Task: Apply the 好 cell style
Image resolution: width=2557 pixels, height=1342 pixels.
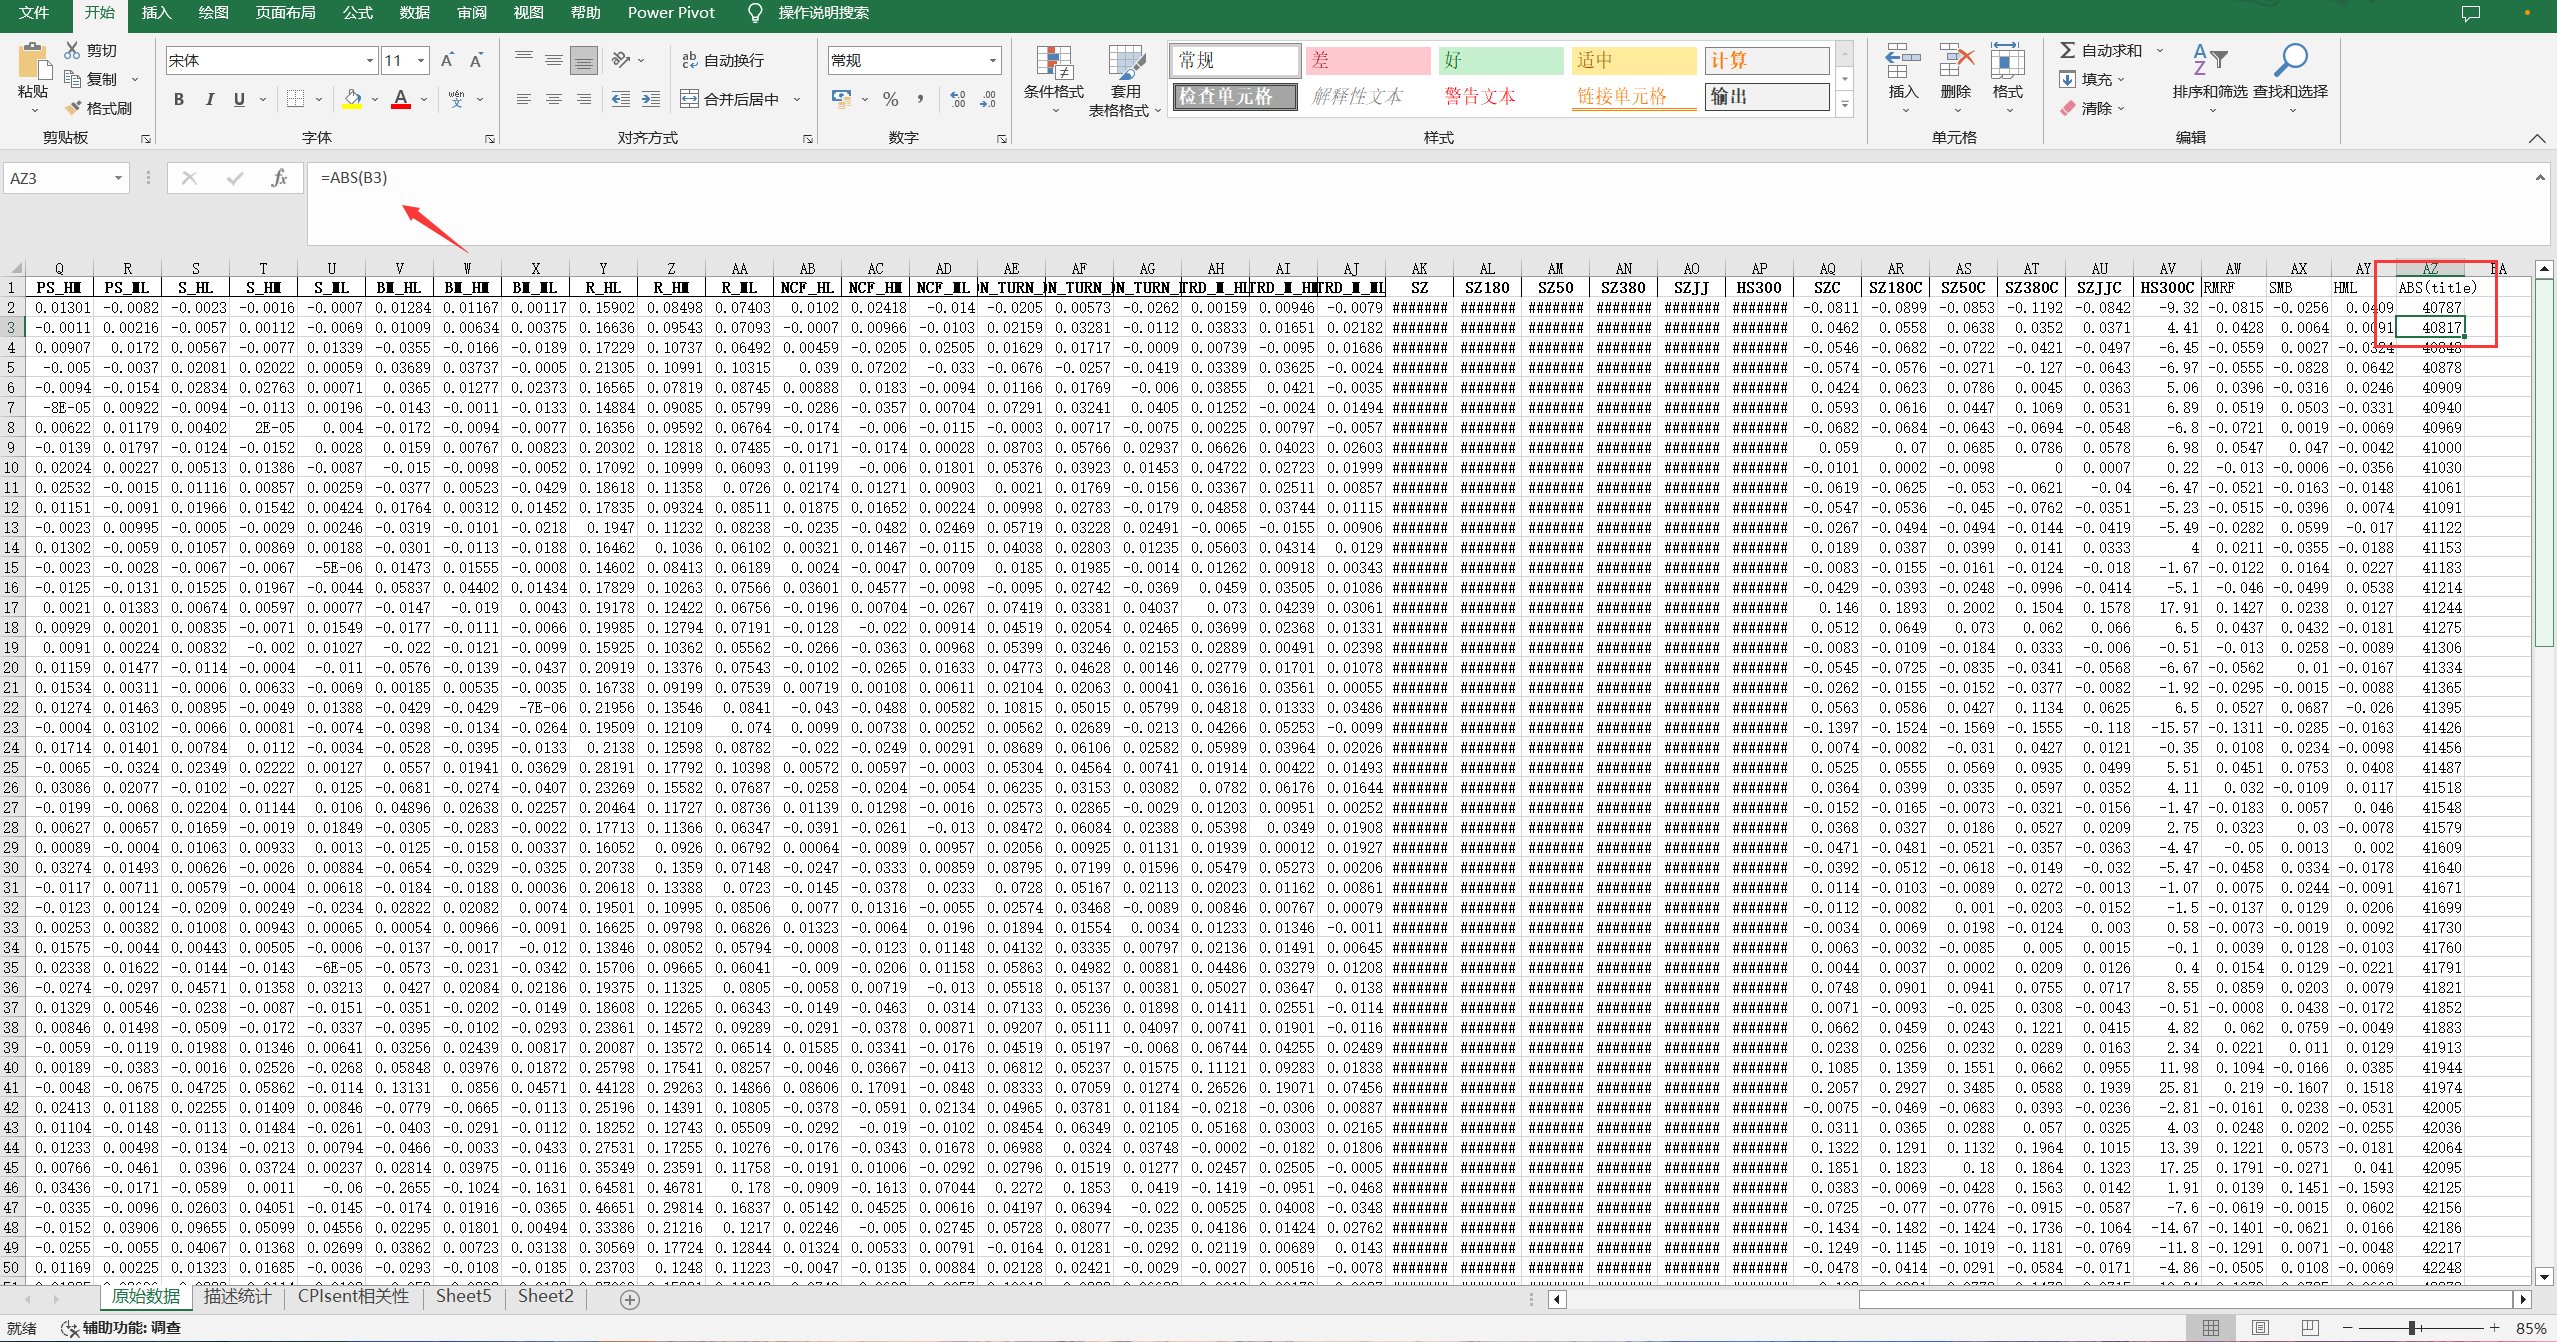Action: 1500,60
